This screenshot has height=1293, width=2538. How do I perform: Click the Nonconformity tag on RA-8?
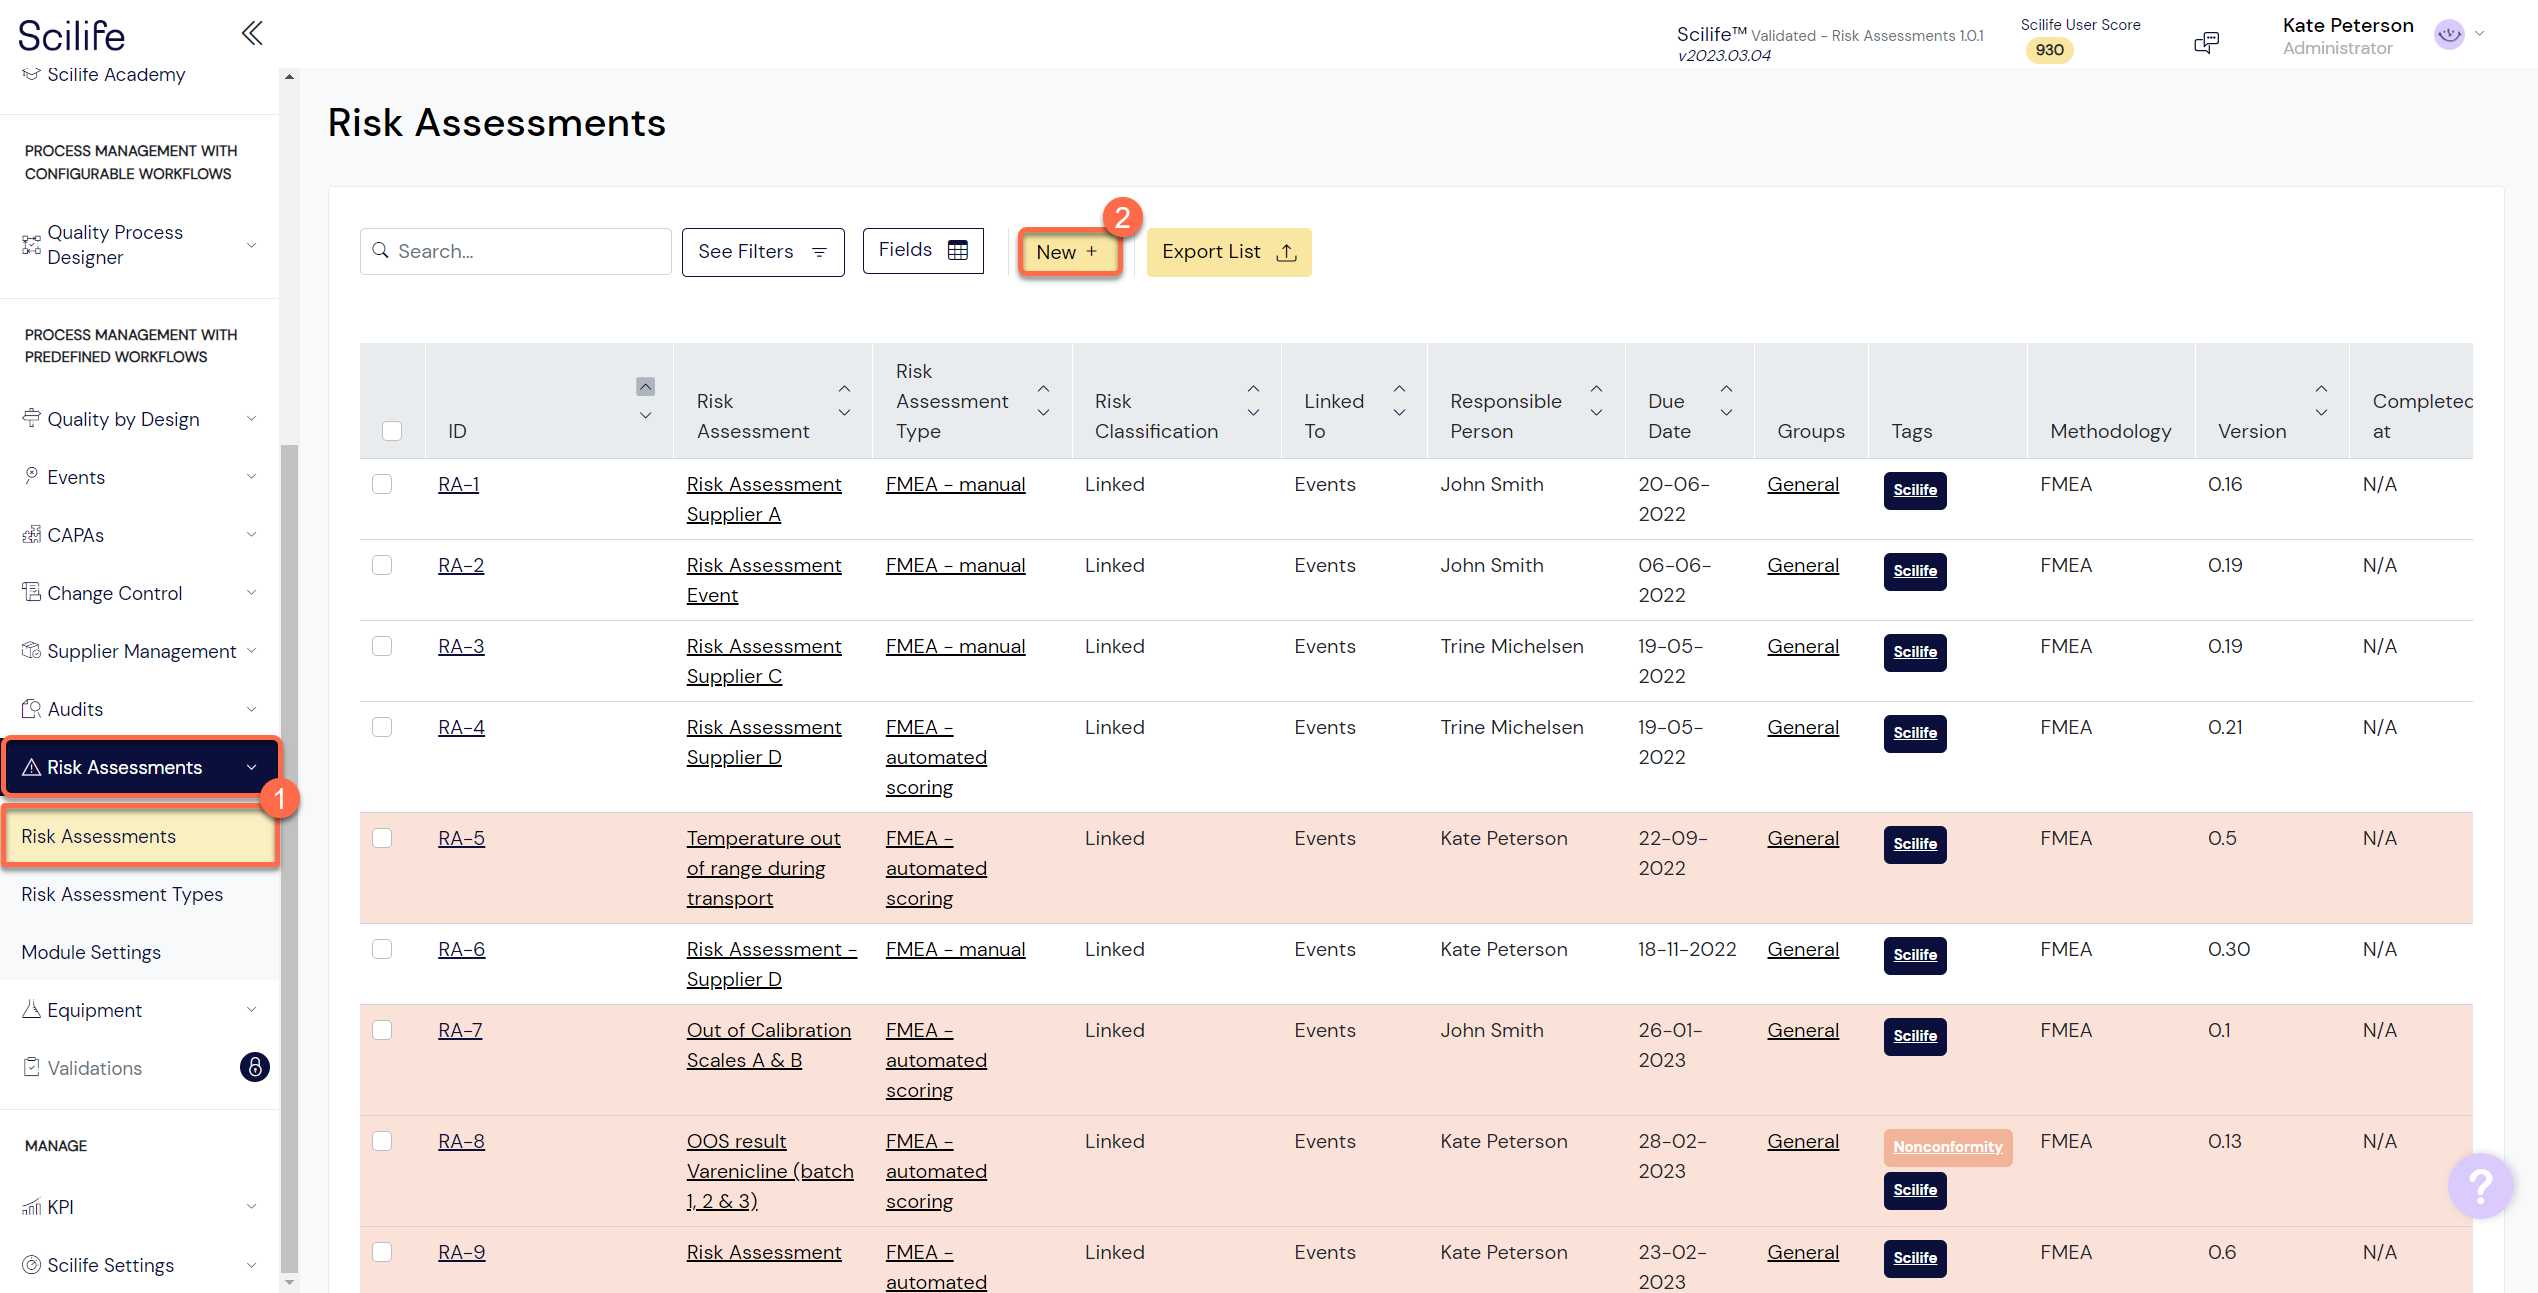click(1947, 1147)
